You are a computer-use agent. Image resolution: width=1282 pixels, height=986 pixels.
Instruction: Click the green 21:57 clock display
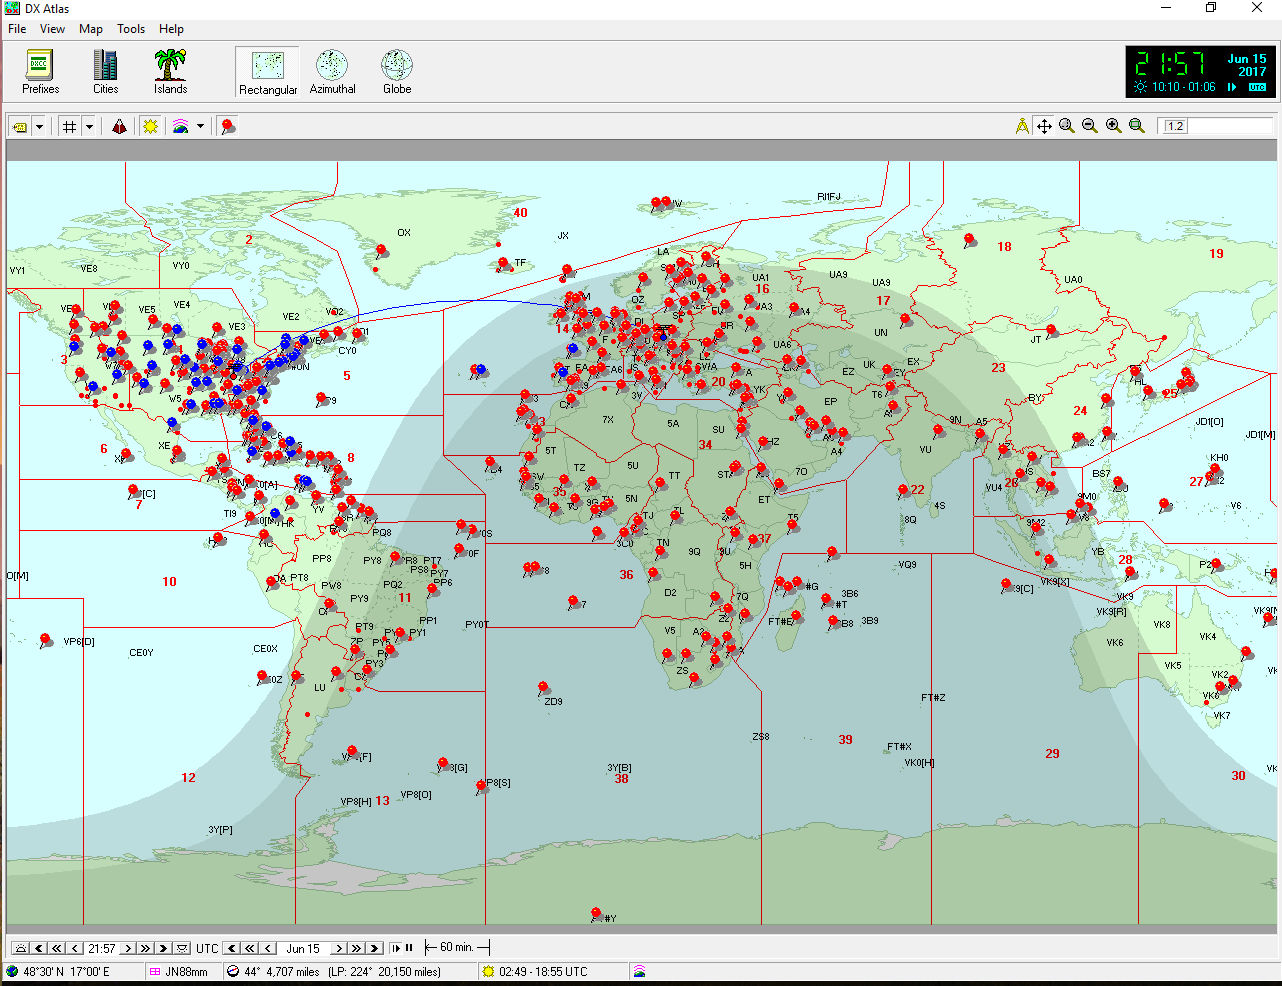1170,64
